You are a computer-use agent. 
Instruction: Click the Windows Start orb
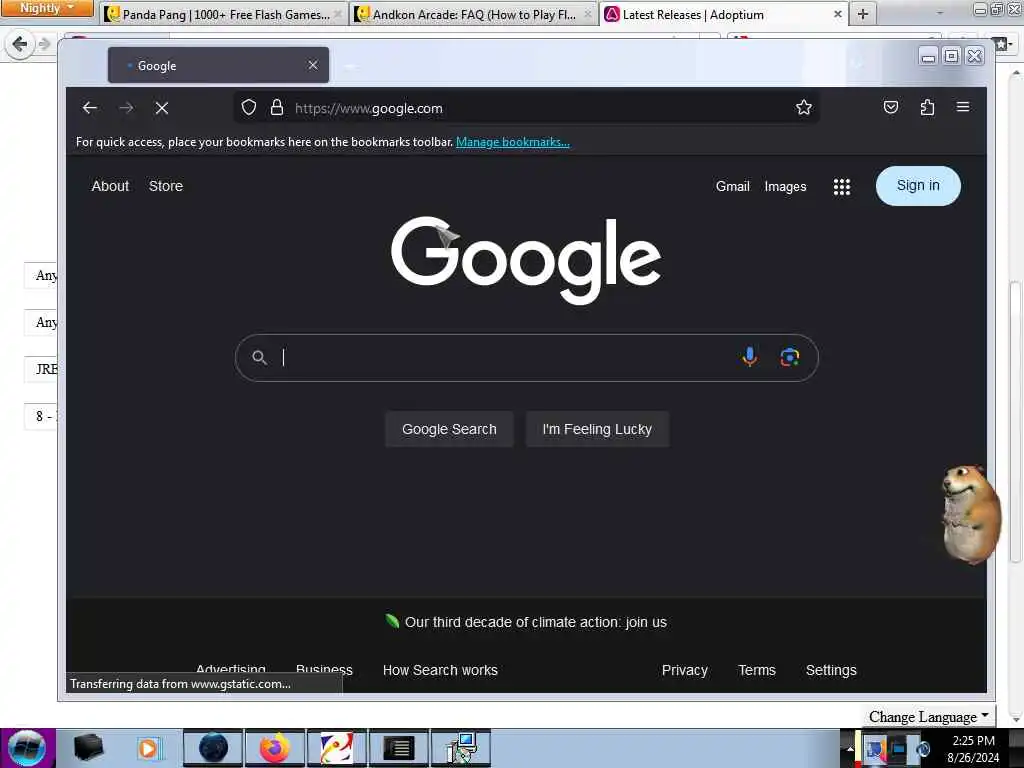(x=27, y=748)
